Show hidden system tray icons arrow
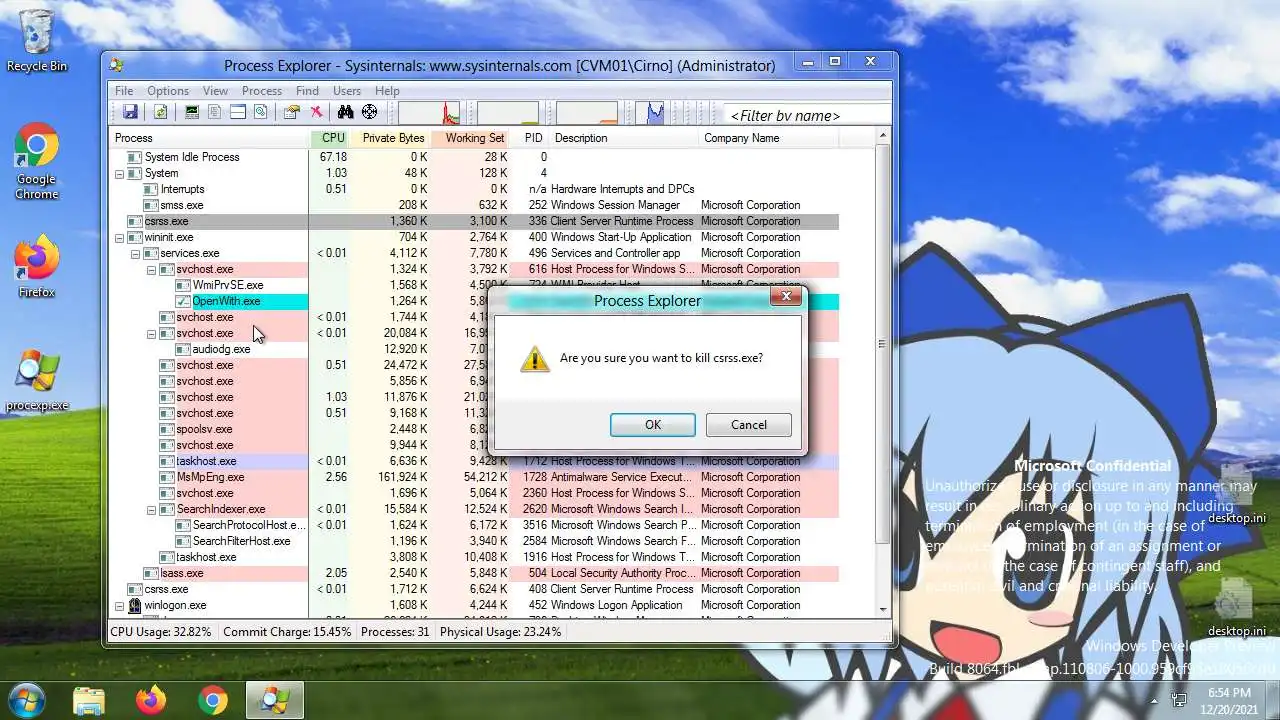 click(1154, 701)
